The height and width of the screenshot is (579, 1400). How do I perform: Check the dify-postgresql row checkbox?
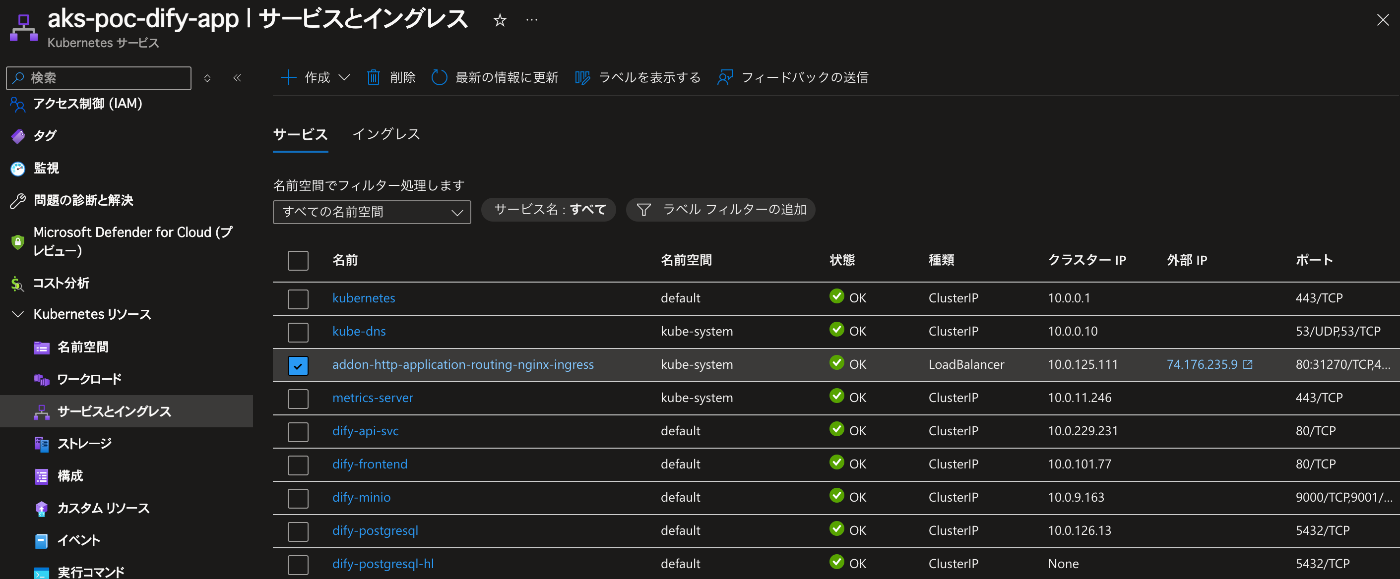click(x=298, y=531)
